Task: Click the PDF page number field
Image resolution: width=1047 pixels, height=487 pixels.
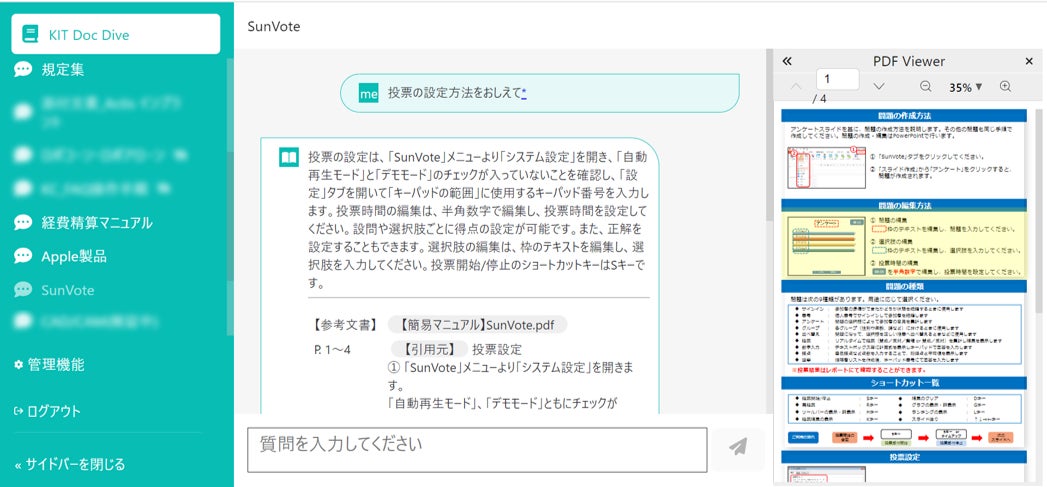Action: tap(837, 79)
